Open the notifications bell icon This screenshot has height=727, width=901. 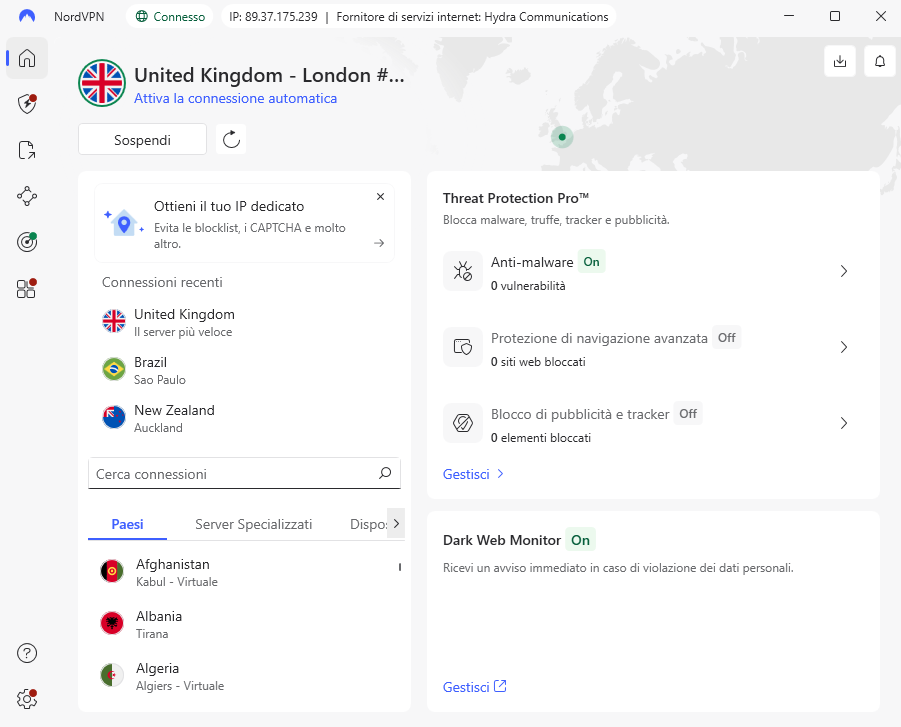point(880,61)
